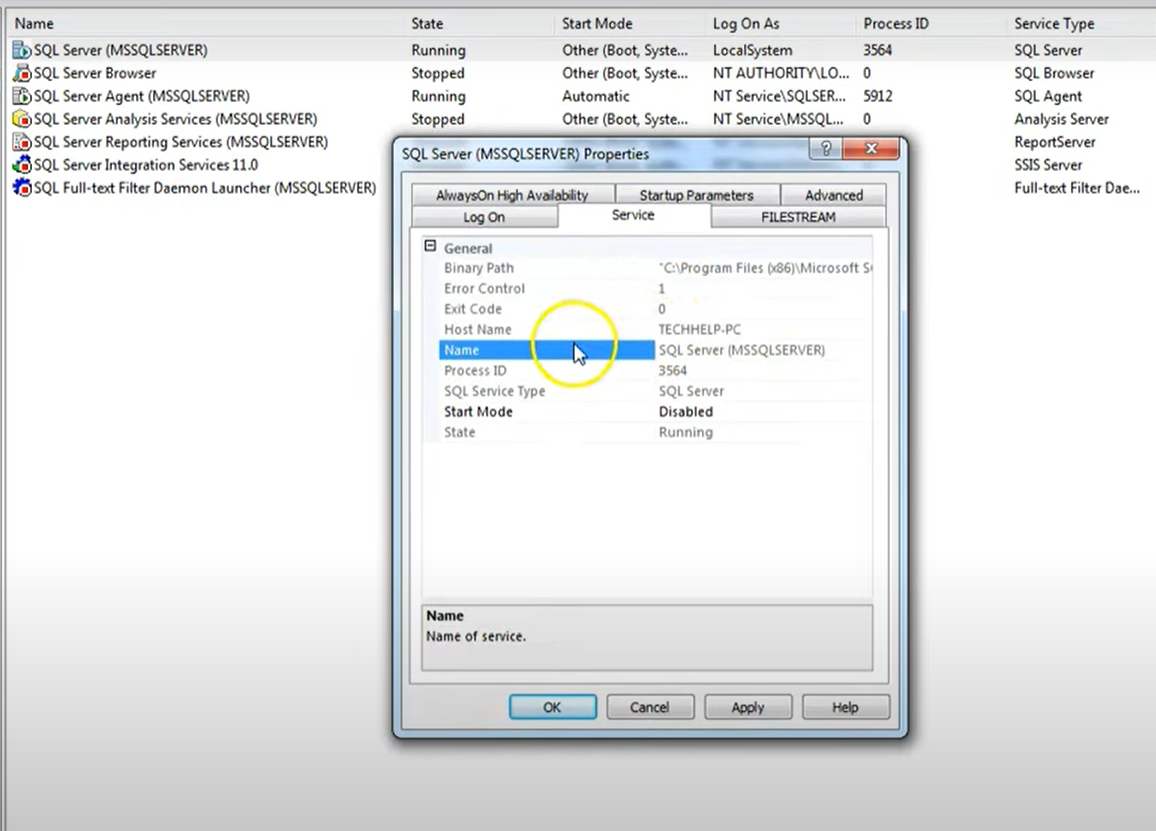This screenshot has width=1156, height=831.
Task: Close the Properties dialog with X
Action: pos(871,148)
